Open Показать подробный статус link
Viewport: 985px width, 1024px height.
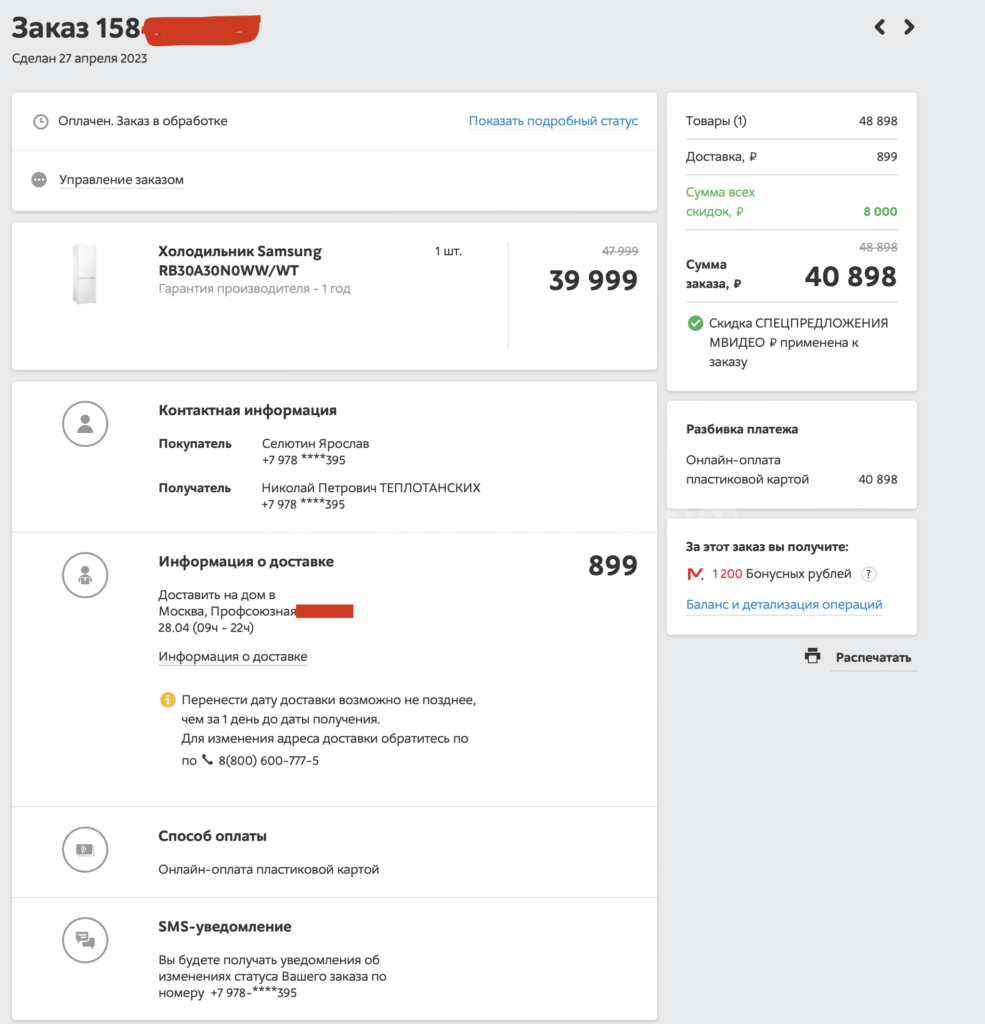[553, 121]
